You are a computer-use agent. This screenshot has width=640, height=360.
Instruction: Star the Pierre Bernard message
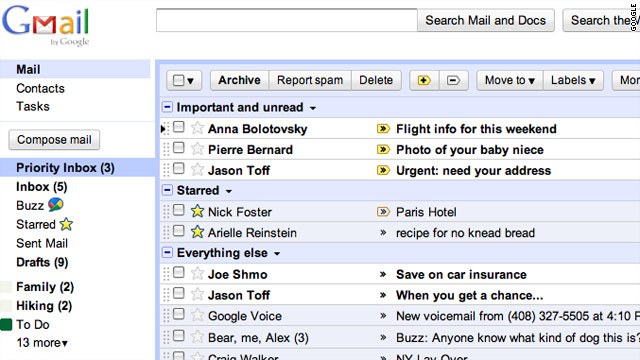coord(198,149)
